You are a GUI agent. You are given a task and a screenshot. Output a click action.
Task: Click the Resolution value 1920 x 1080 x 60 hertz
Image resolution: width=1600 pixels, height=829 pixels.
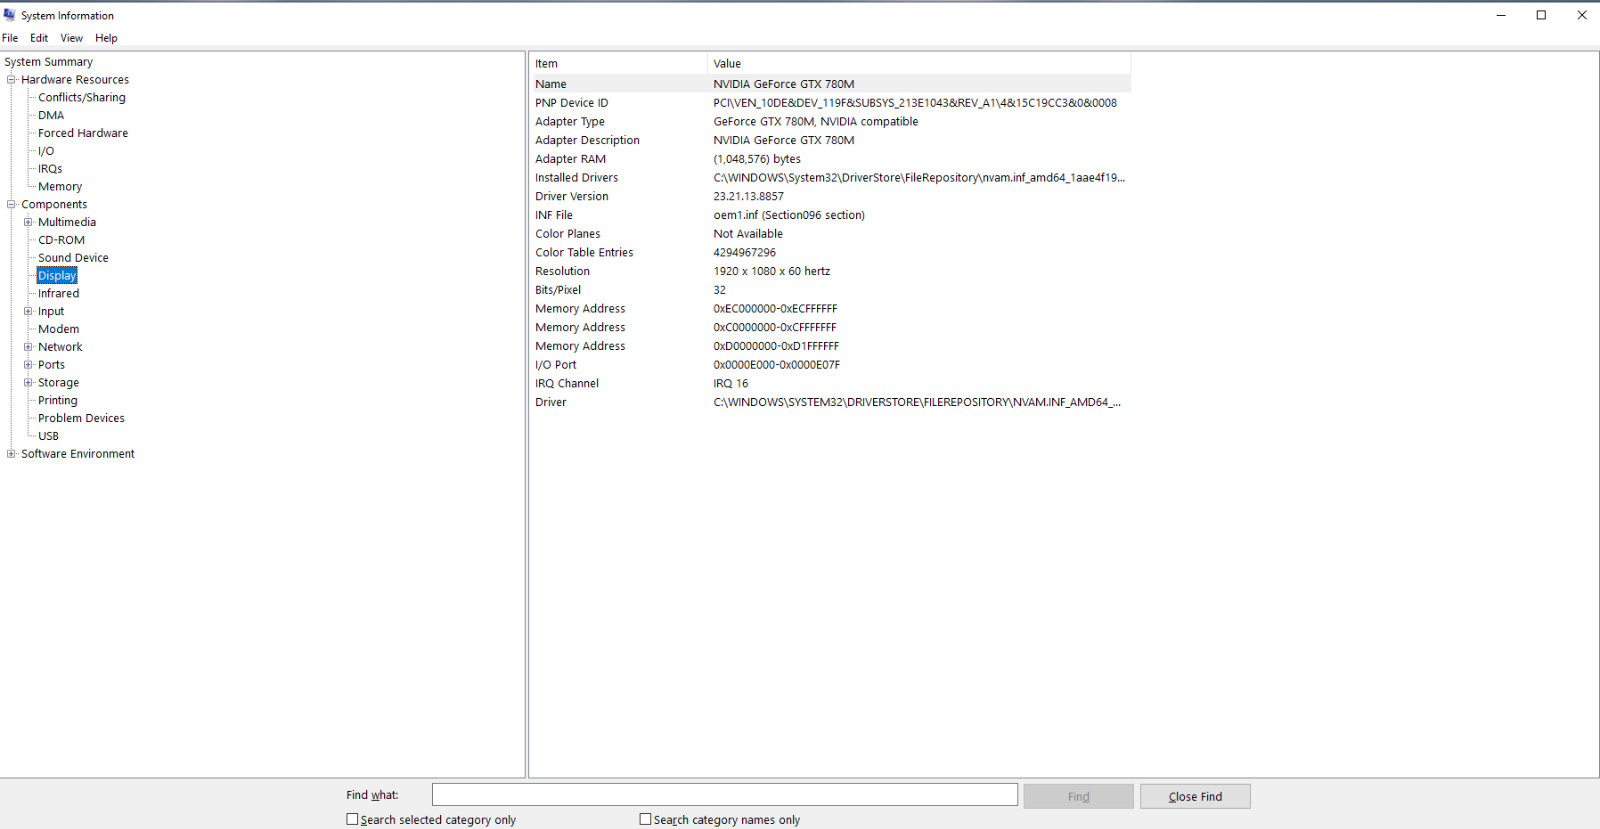coord(771,271)
